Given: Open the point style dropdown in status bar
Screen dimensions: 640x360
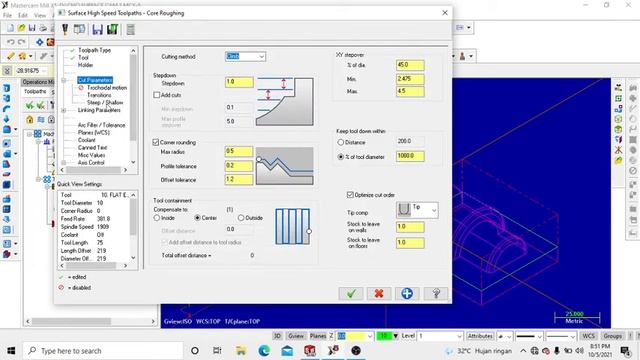Looking at the screenshot, I should (x=509, y=336).
